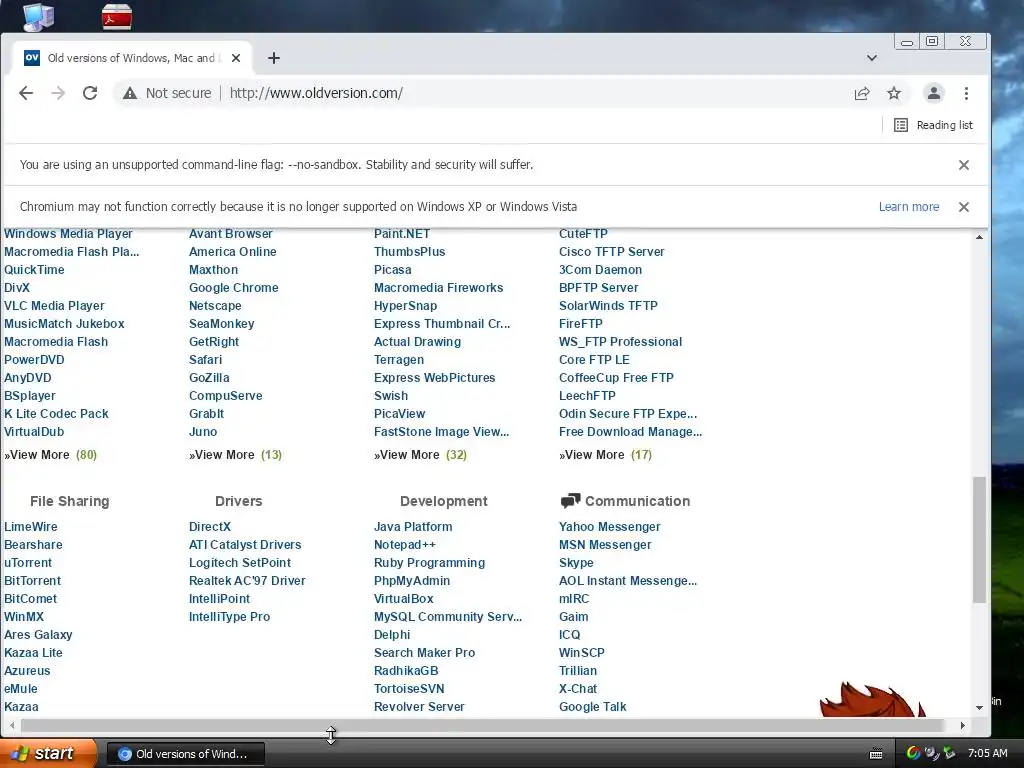The image size is (1024, 768).
Task: Open the Drivers category heading
Action: point(238,501)
